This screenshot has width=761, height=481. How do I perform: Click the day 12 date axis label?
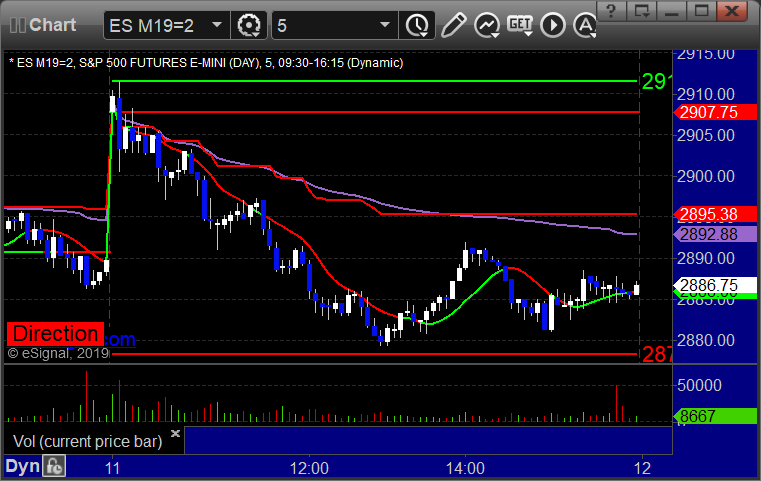pyautogui.click(x=643, y=468)
